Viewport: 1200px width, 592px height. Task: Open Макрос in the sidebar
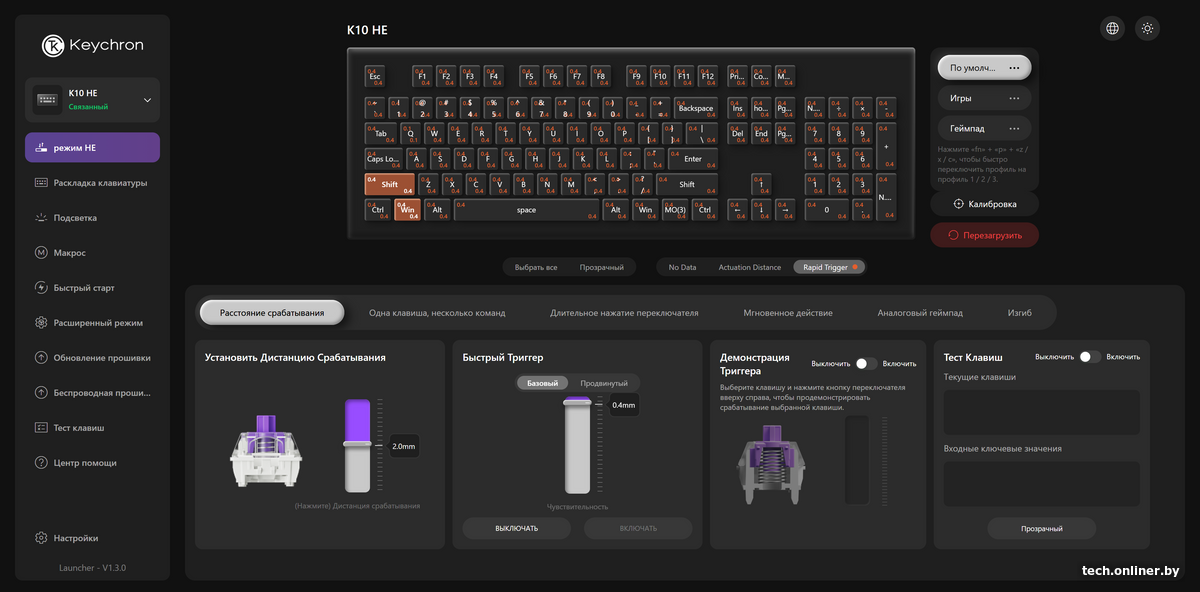(x=92, y=253)
